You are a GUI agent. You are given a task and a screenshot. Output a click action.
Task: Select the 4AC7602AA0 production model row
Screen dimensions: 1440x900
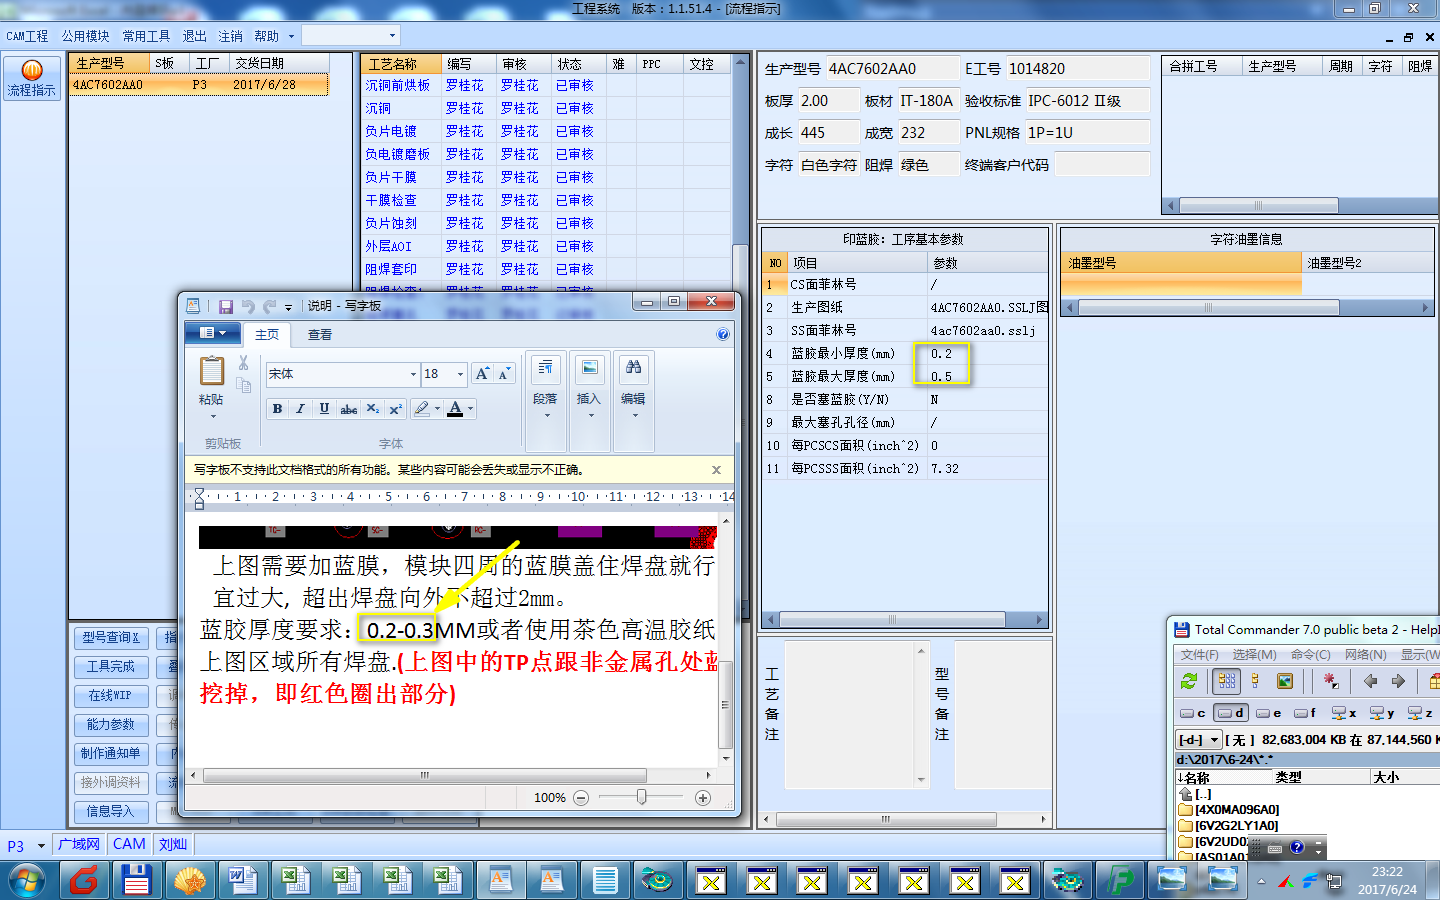pos(199,85)
